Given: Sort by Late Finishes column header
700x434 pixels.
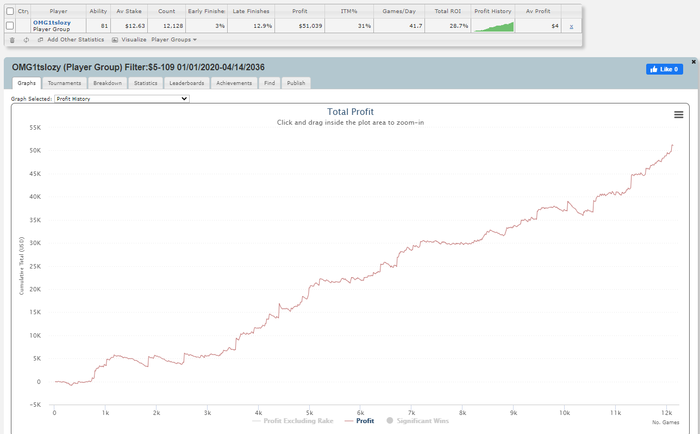Looking at the screenshot, I should coord(251,11).
